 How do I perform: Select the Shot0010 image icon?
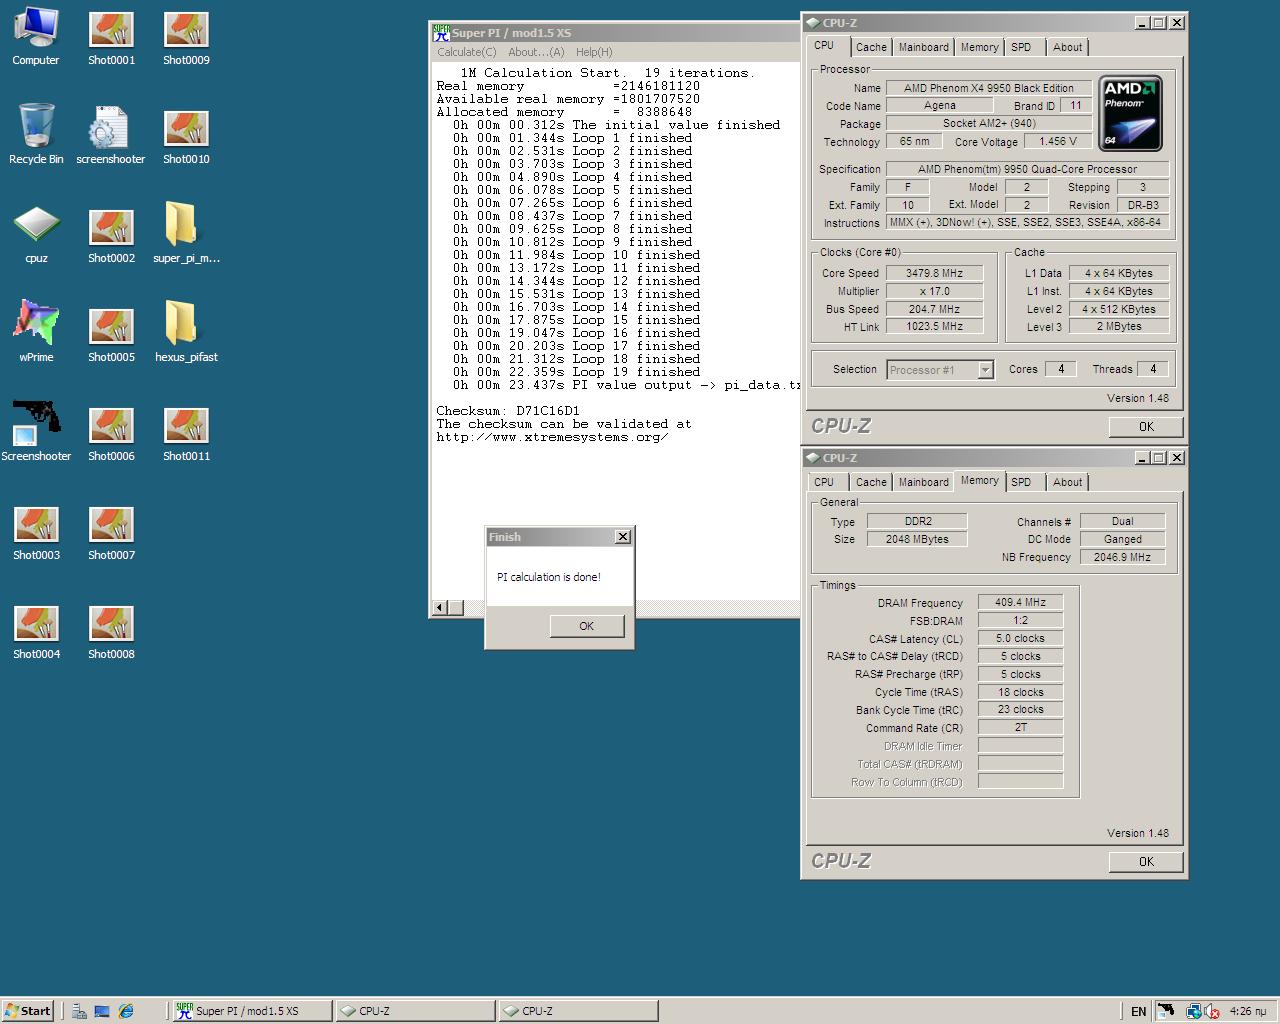click(x=186, y=135)
